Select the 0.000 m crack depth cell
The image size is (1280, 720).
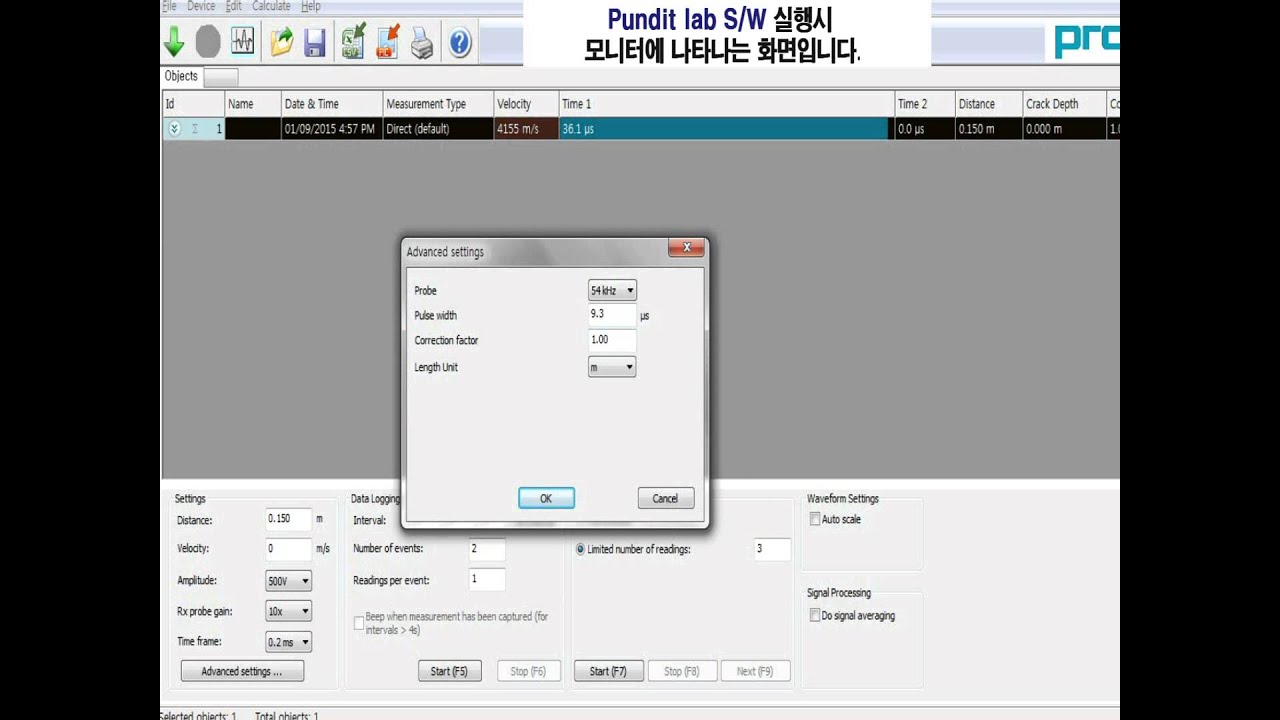tap(1064, 129)
